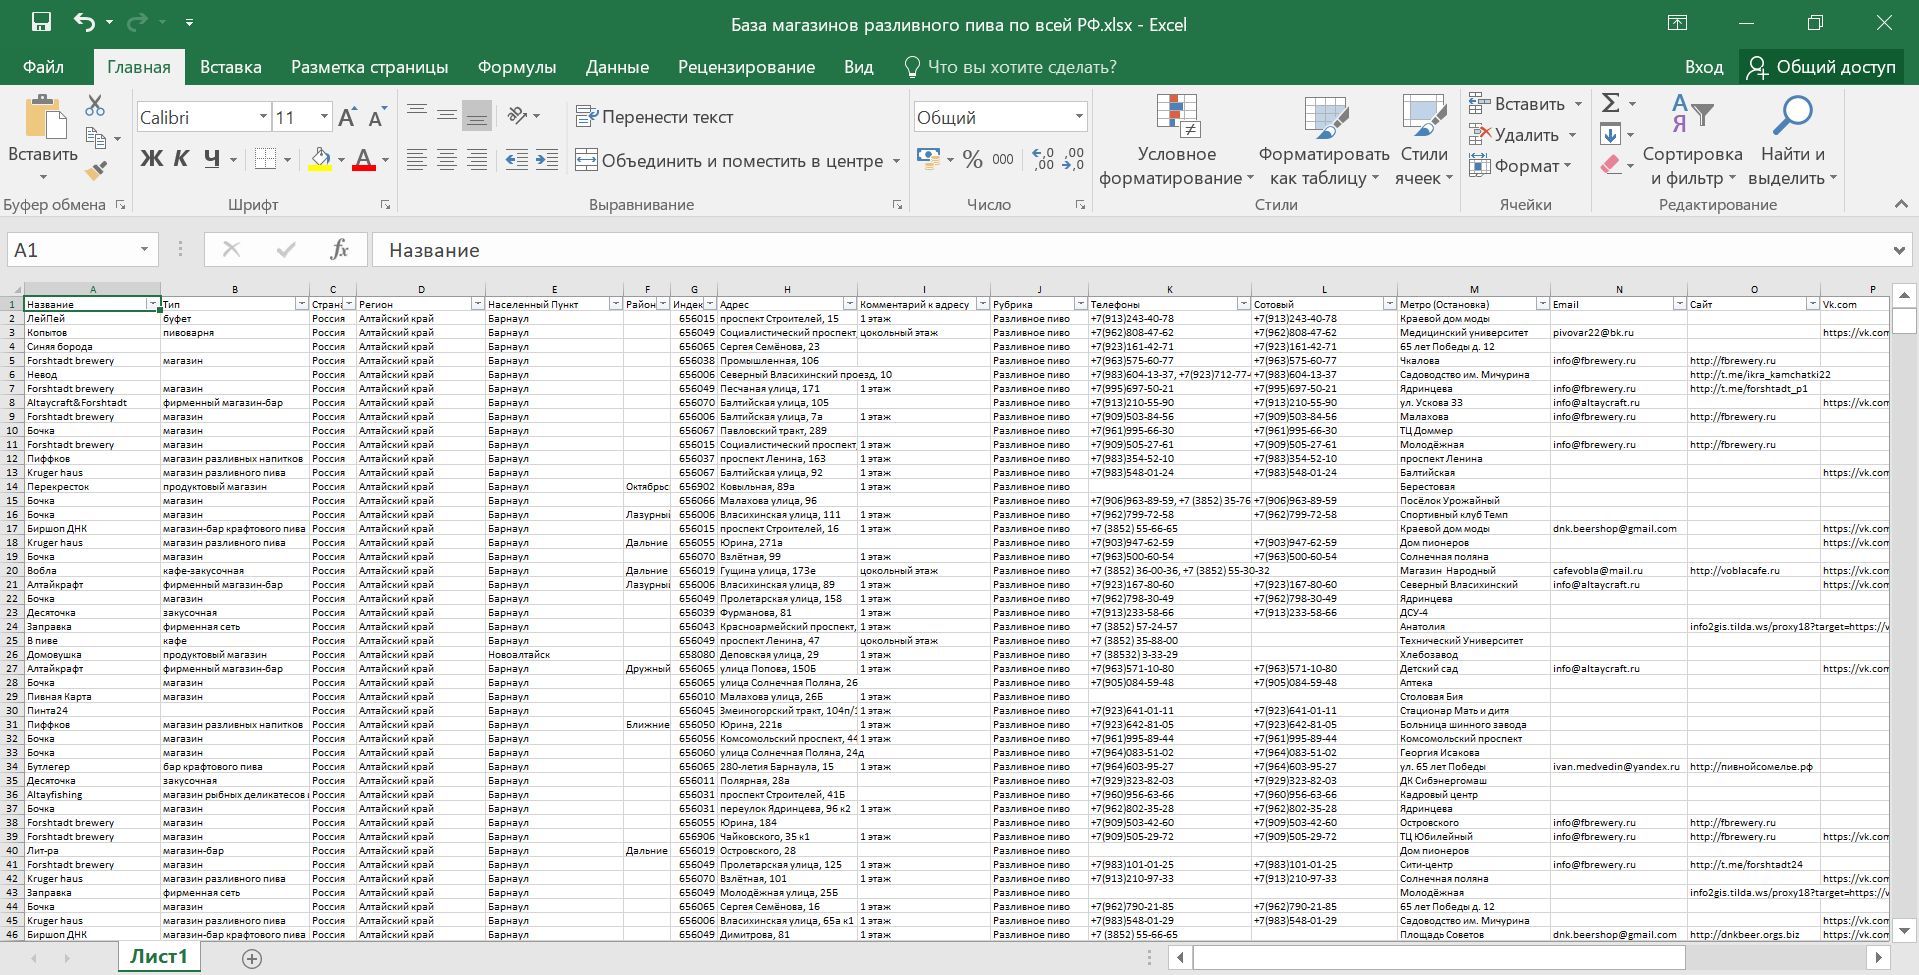1919x975 pixels.
Task: Open filter dropdown for Название column
Action: point(153,304)
